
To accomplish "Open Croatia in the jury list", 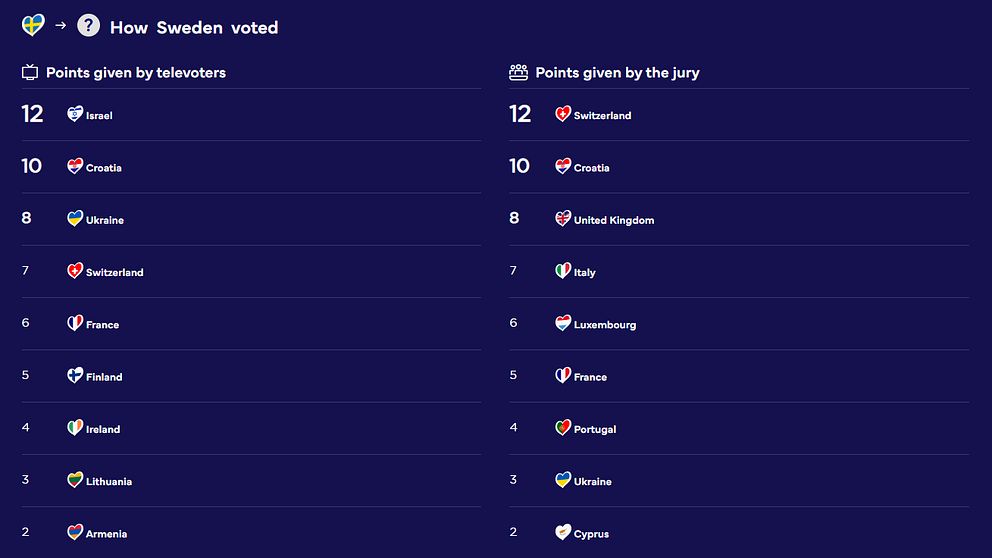I will pos(739,167).
